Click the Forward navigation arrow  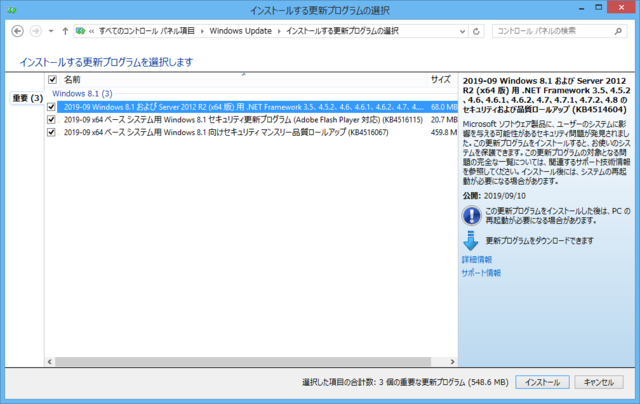pos(36,31)
